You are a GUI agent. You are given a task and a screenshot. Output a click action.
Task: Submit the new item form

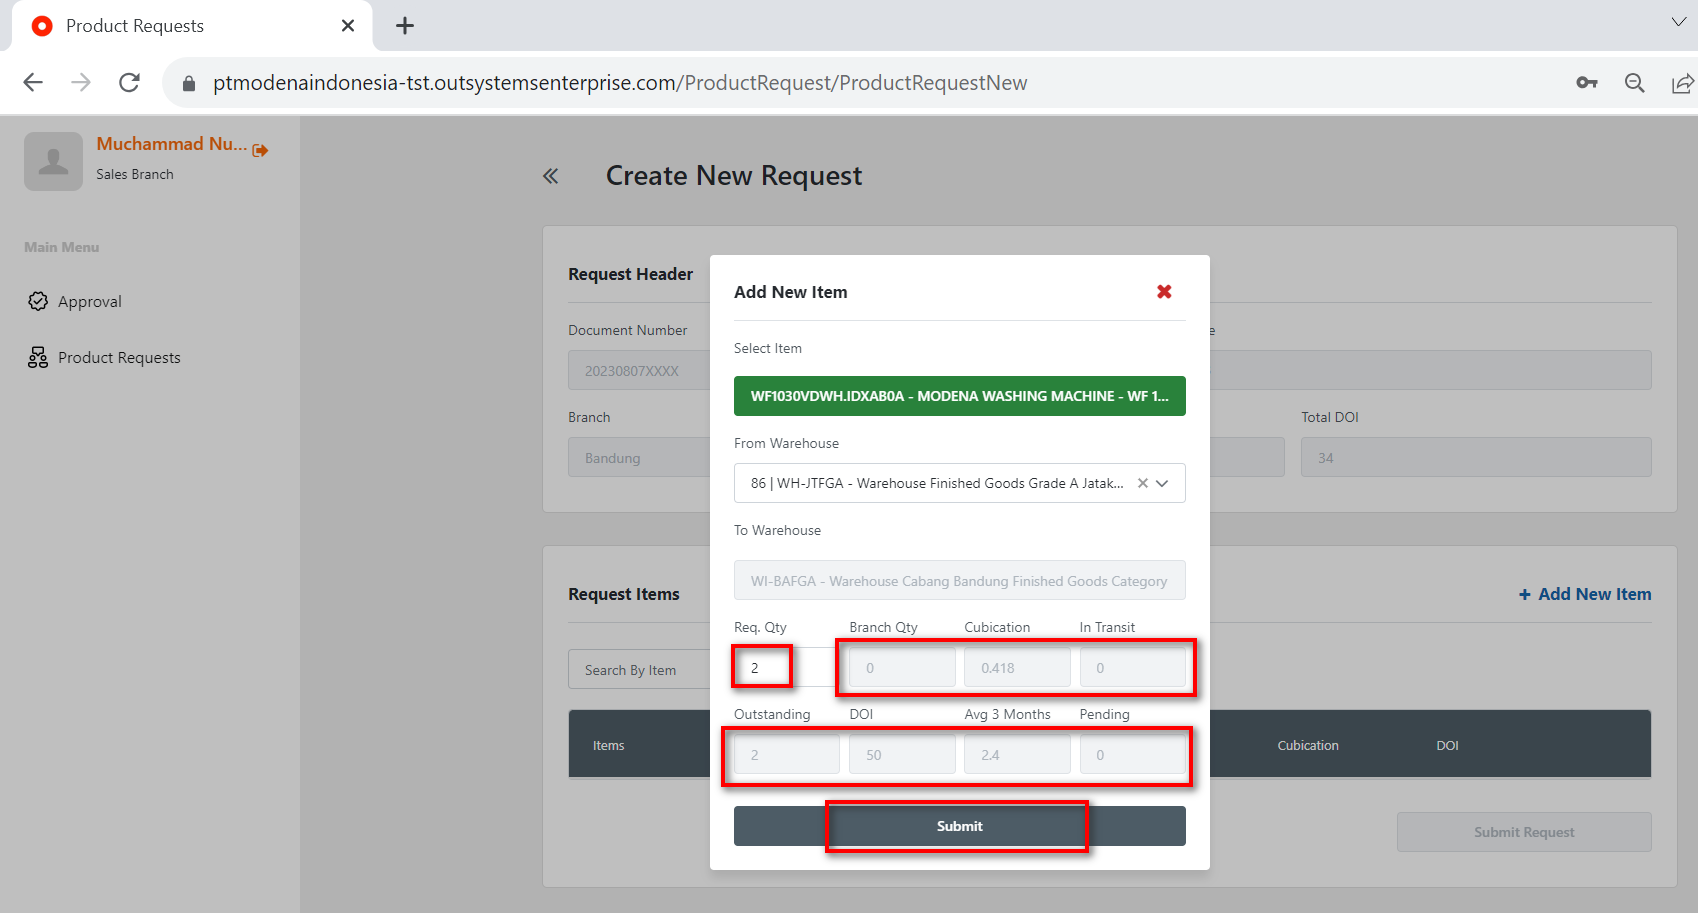coord(959,826)
